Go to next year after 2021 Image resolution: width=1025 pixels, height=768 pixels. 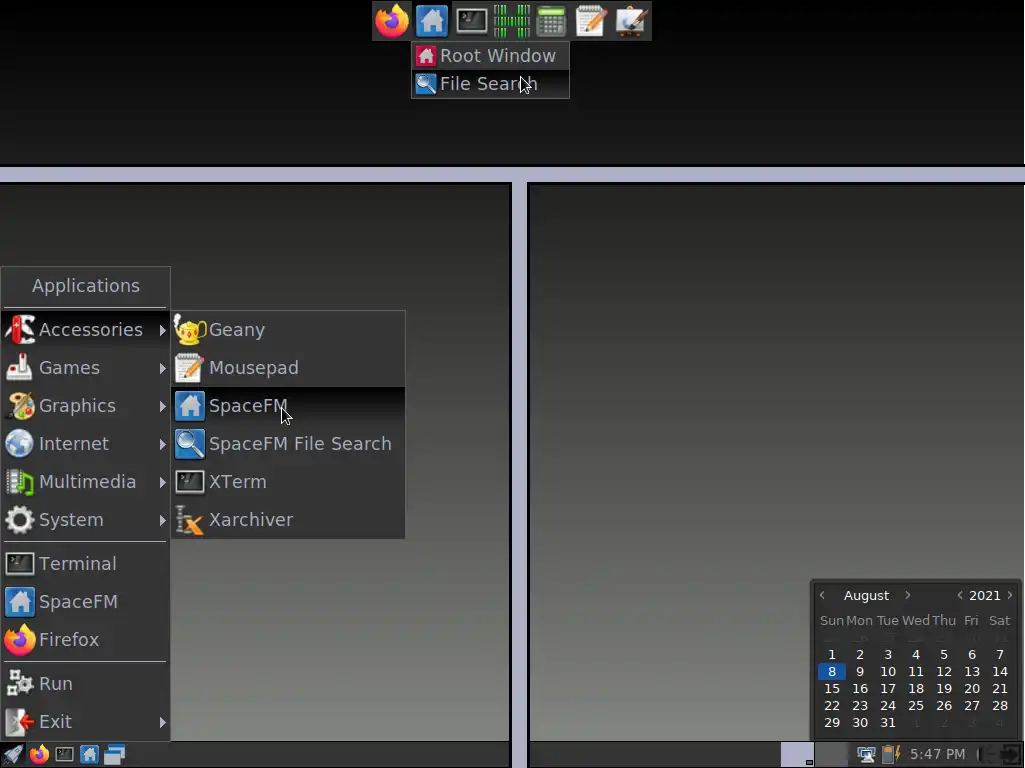[x=1010, y=595]
